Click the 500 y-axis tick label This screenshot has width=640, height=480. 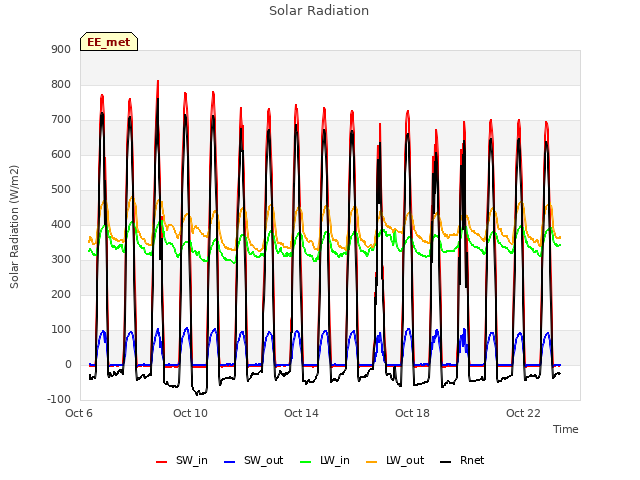(x=61, y=190)
